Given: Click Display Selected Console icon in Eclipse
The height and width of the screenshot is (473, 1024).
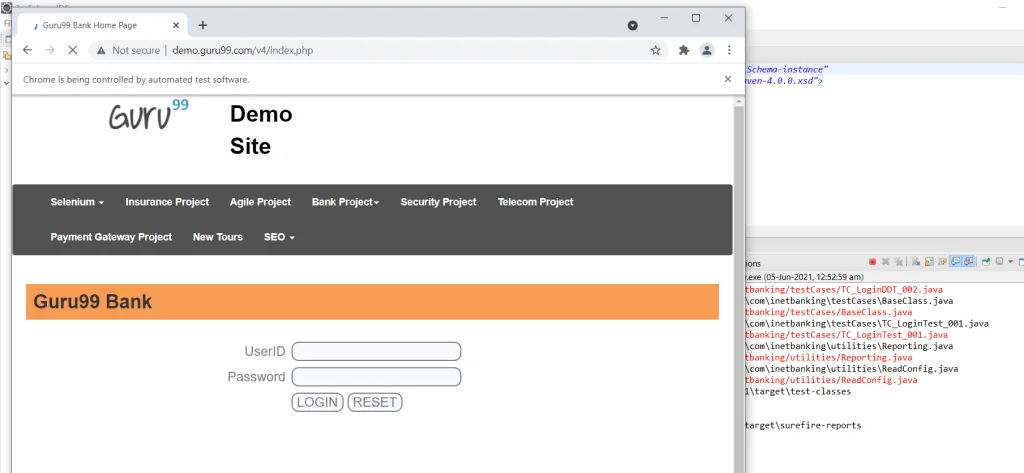Looking at the screenshot, I should pyautogui.click(x=999, y=261).
